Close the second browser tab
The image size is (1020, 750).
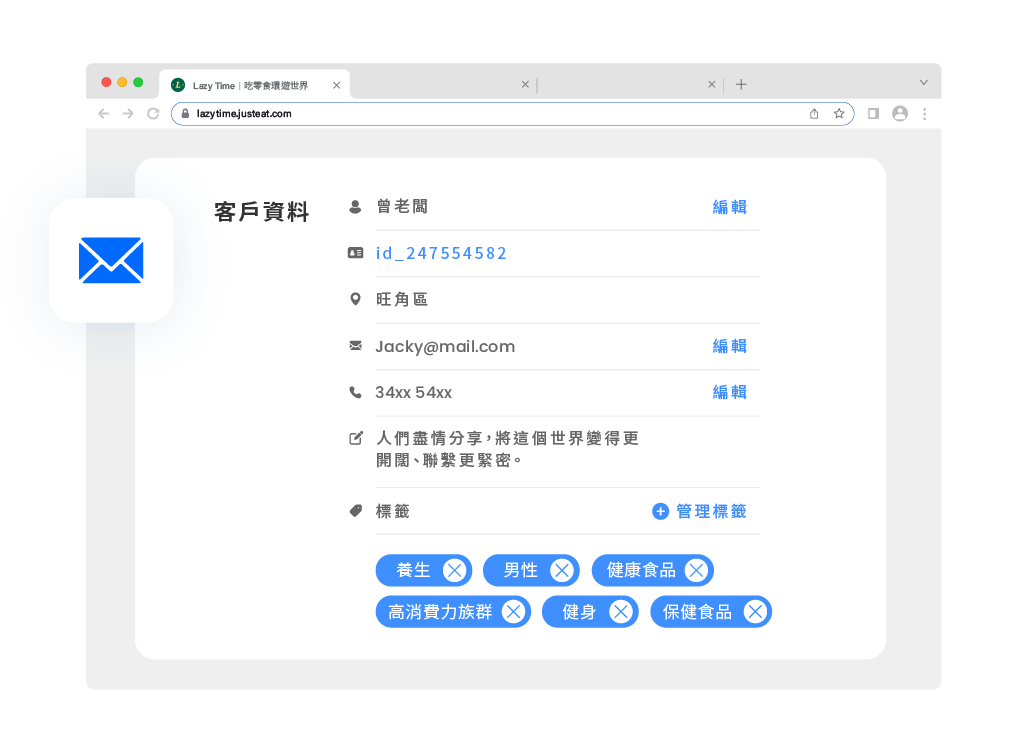pyautogui.click(x=525, y=85)
